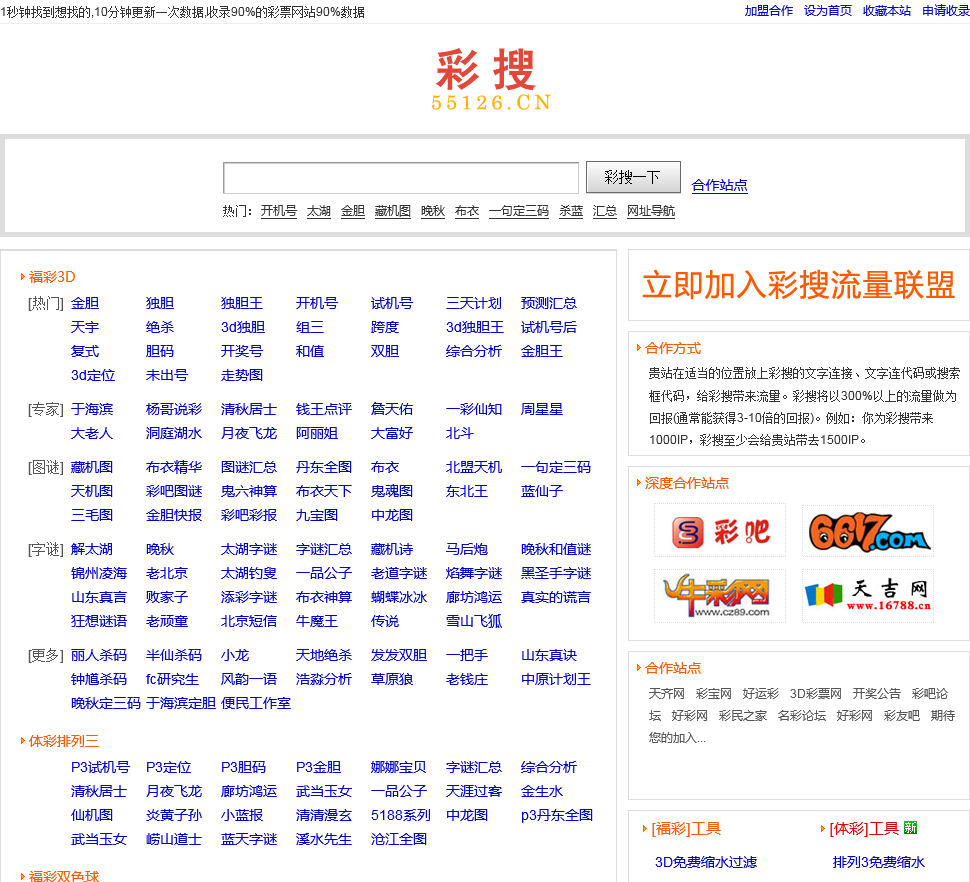970x882 pixels.
Task: Open 布衣精华 in 图谜 row
Action: (174, 467)
